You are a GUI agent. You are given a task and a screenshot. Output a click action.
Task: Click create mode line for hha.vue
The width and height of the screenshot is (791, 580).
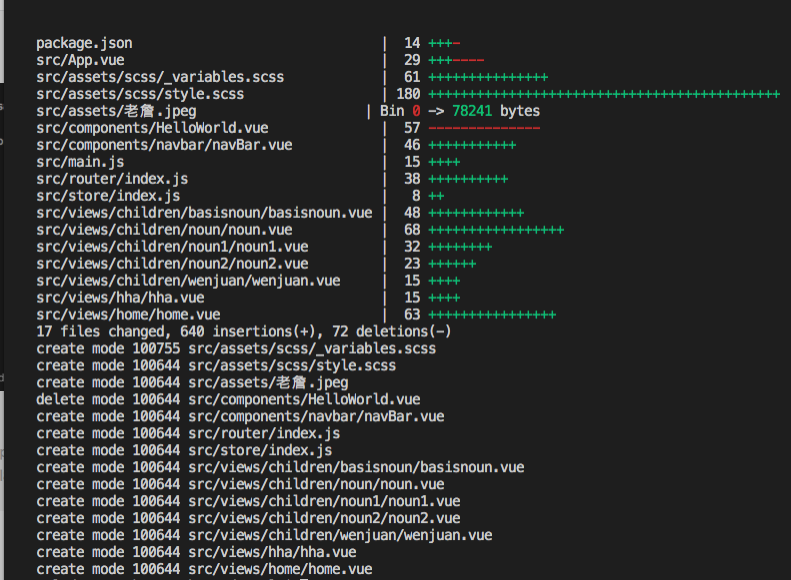pyautogui.click(x=196, y=553)
